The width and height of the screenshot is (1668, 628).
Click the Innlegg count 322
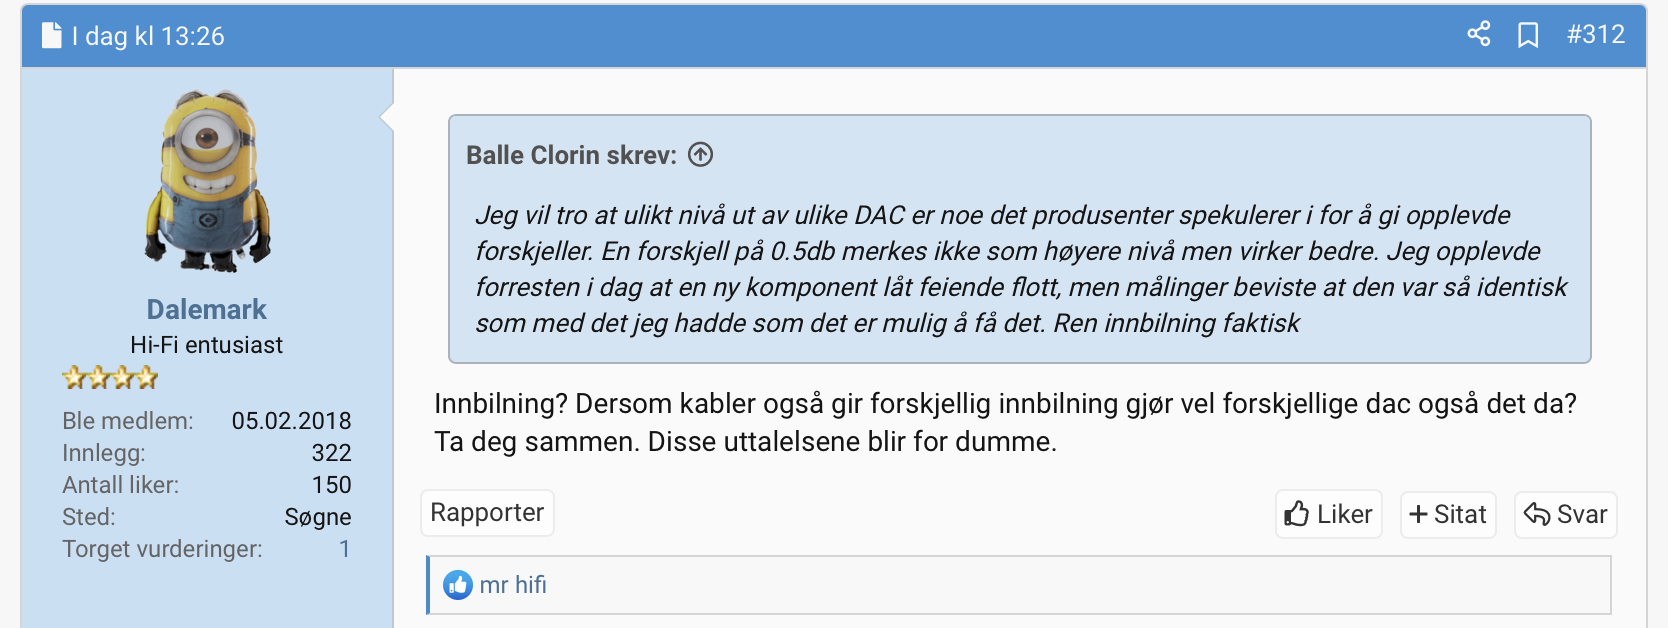(x=331, y=453)
